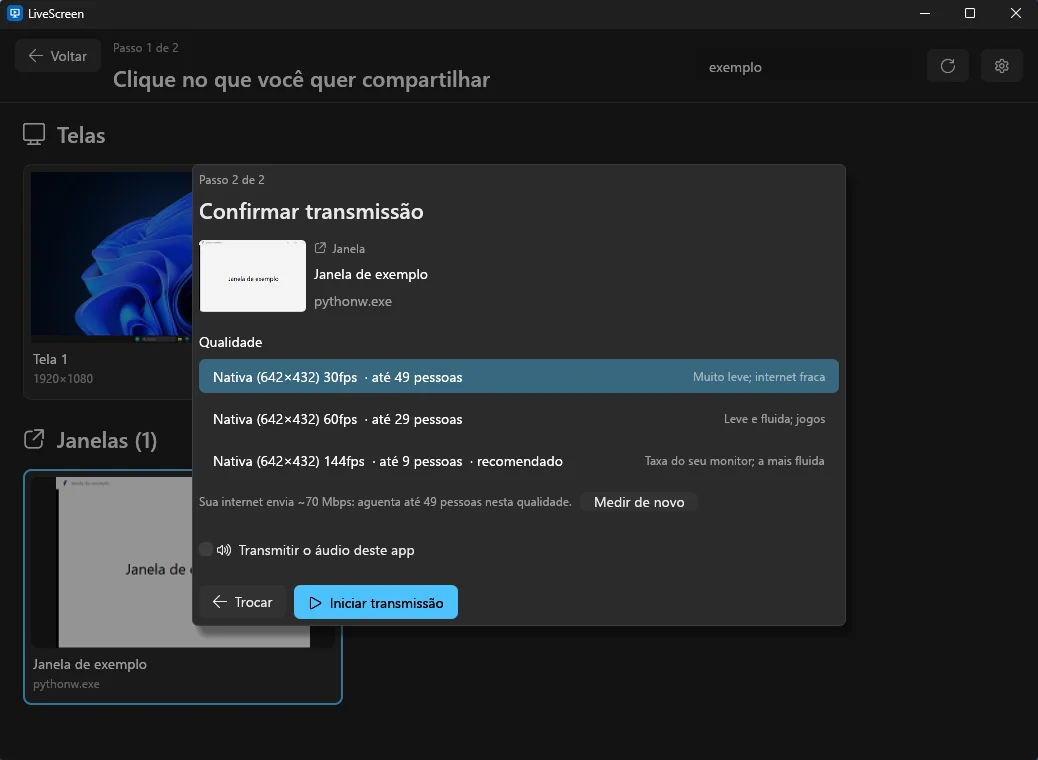Viewport: 1038px width, 760px height.
Task: Click Iniciar transmissão to start streaming
Action: (375, 602)
